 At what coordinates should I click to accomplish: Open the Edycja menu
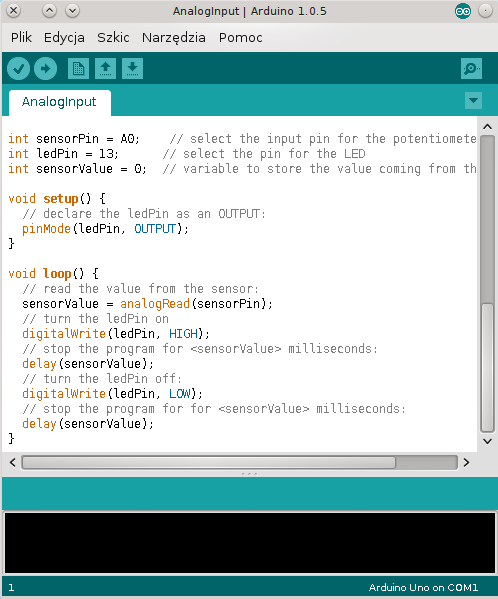coord(64,37)
